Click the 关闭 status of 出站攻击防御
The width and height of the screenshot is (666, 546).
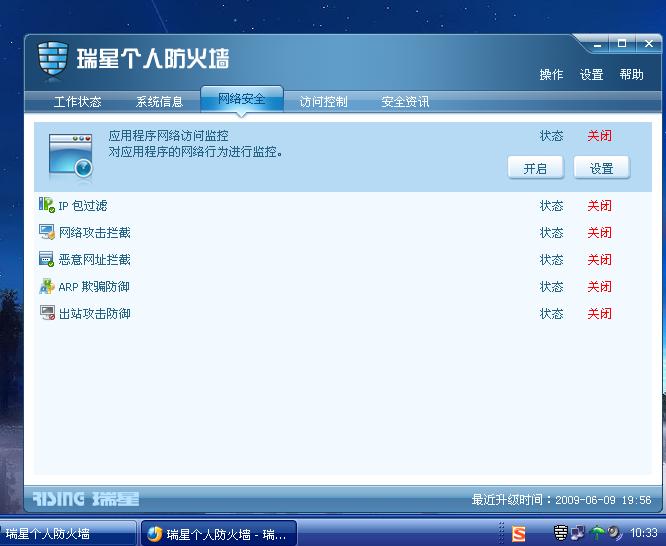pos(599,314)
